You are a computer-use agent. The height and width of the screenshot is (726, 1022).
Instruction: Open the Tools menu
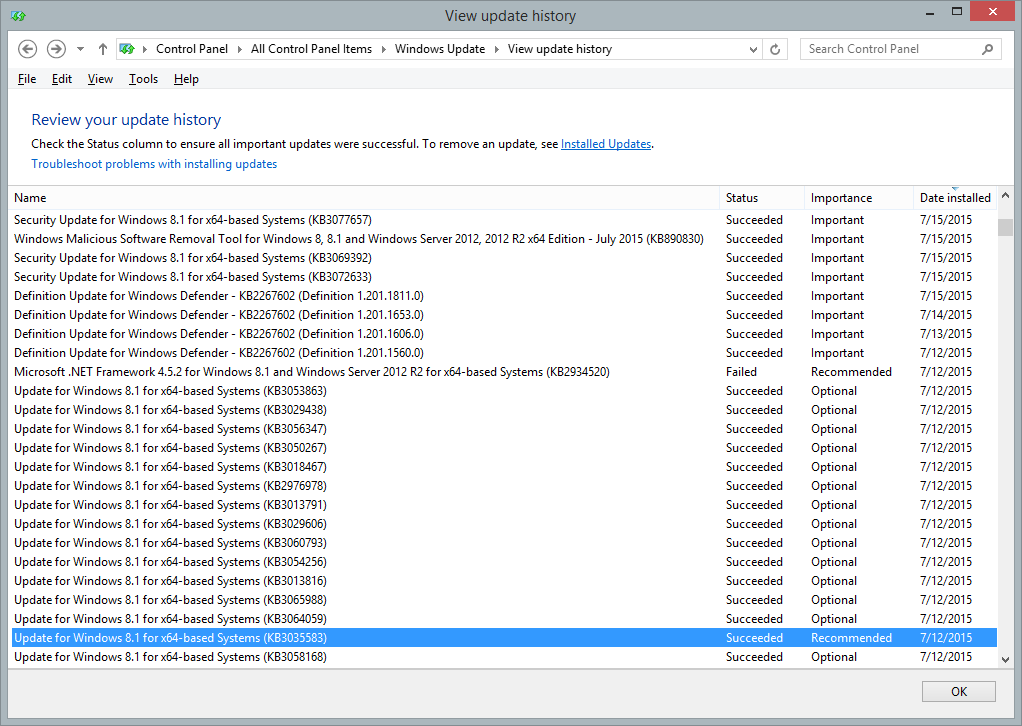(x=143, y=79)
